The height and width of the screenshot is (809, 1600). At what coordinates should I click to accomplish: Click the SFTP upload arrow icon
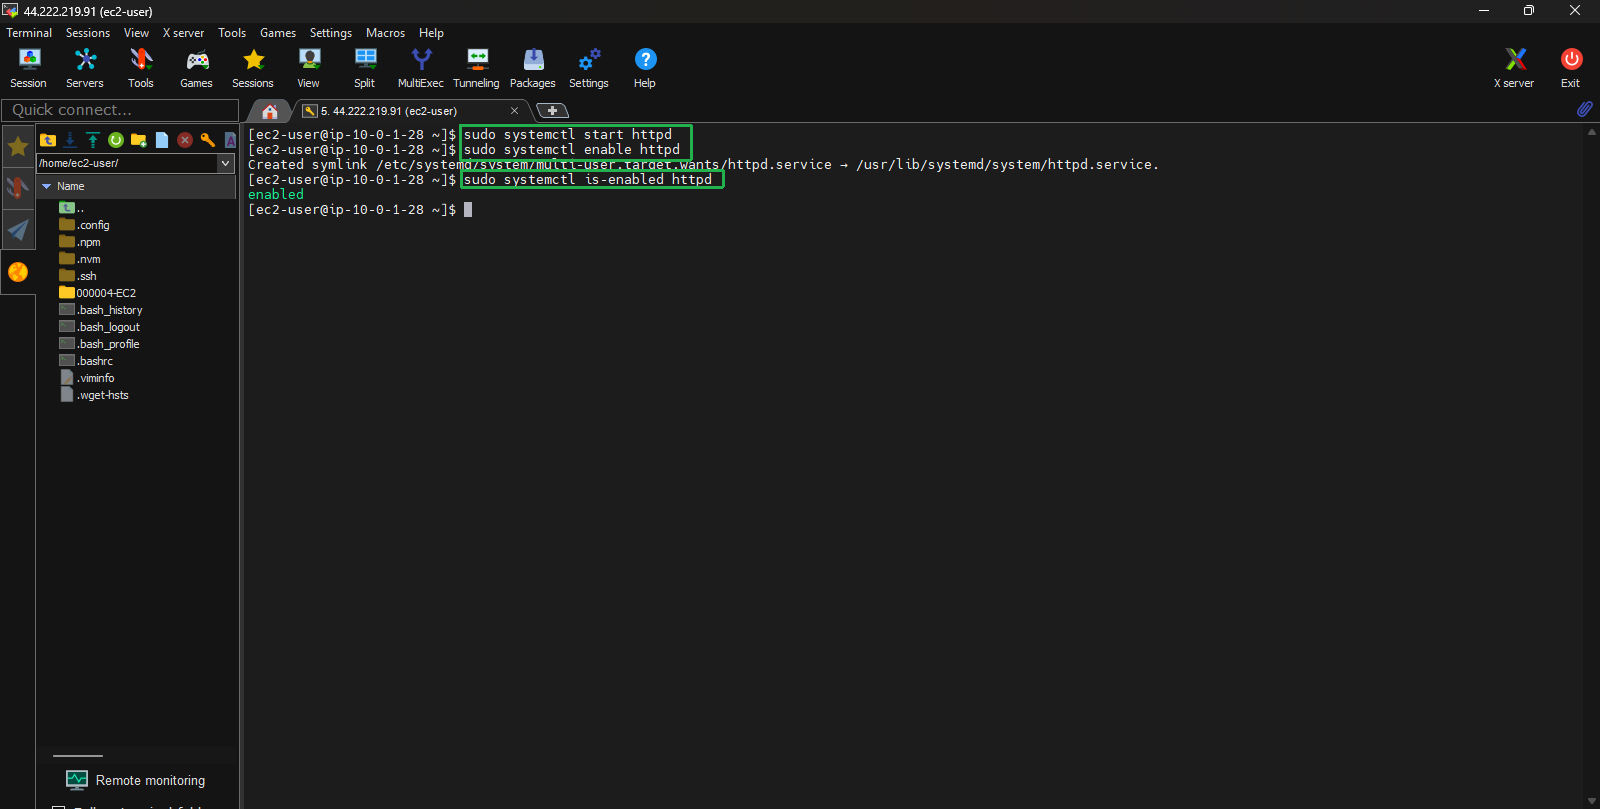tap(93, 140)
